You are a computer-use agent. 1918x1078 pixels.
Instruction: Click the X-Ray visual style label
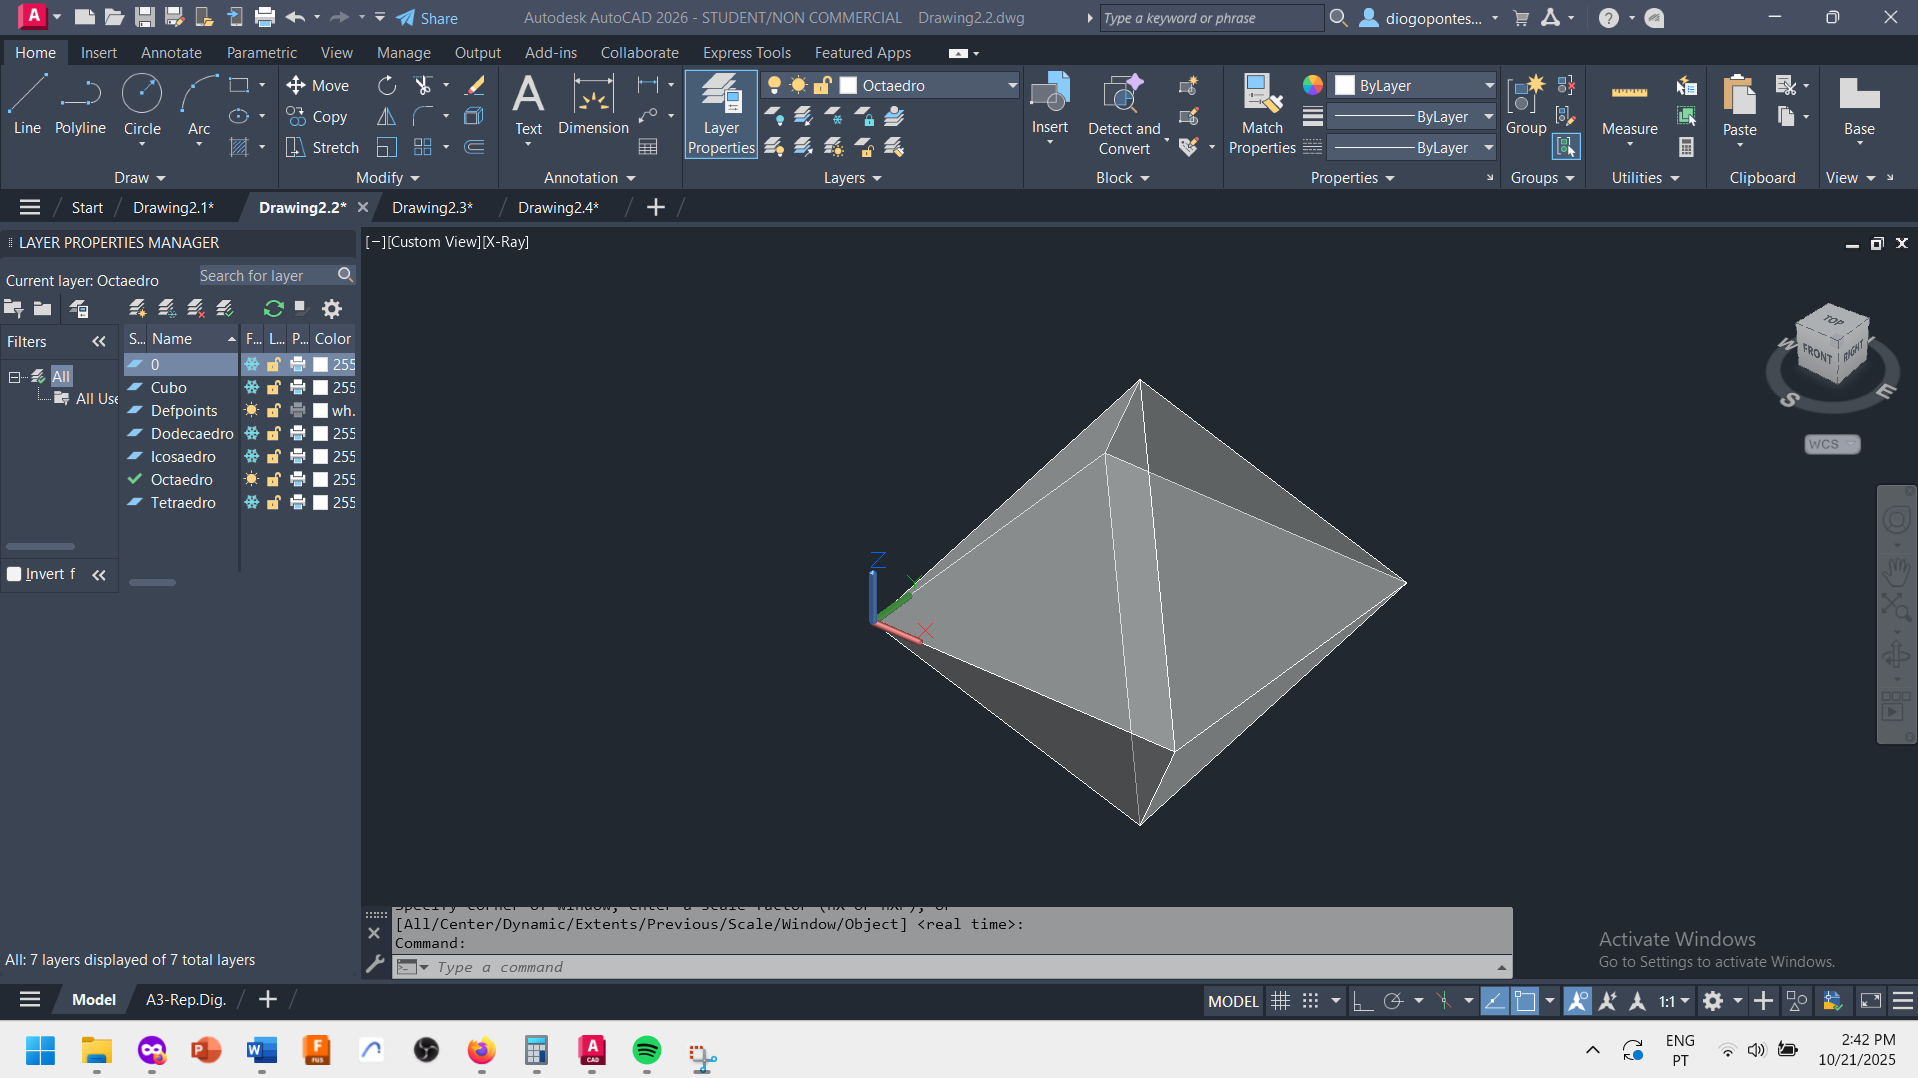507,242
